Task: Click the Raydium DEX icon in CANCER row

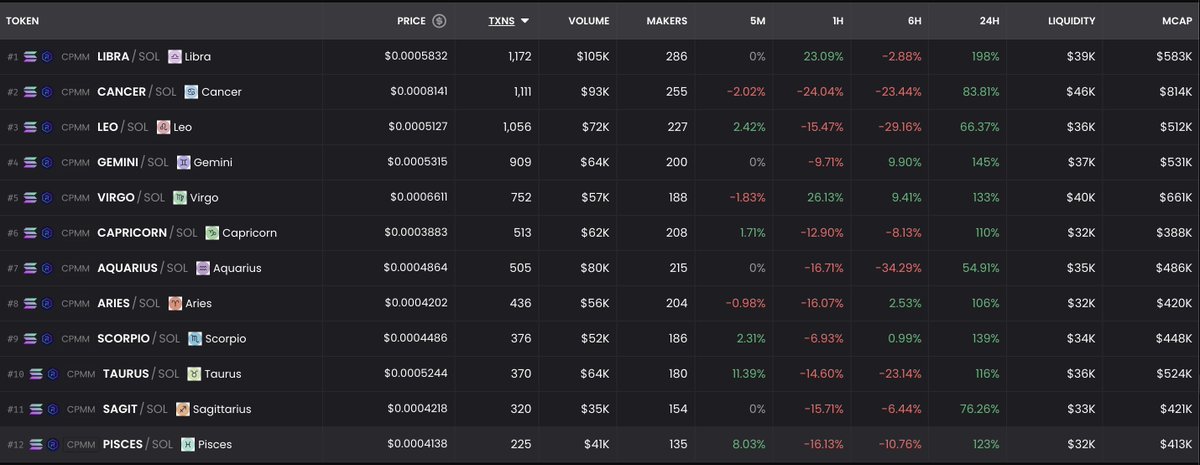Action: (x=46, y=92)
